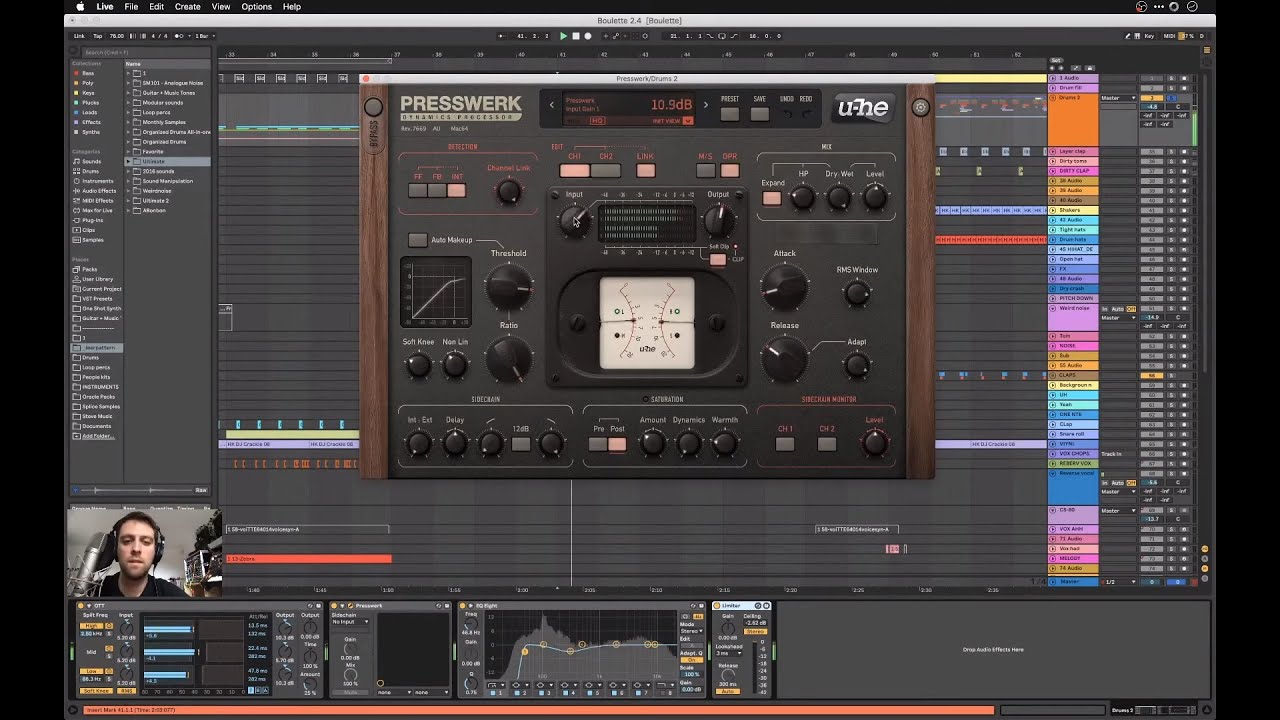Go to previous Presswerk preset arrow
Screen dimensions: 1280x720
tap(551, 104)
